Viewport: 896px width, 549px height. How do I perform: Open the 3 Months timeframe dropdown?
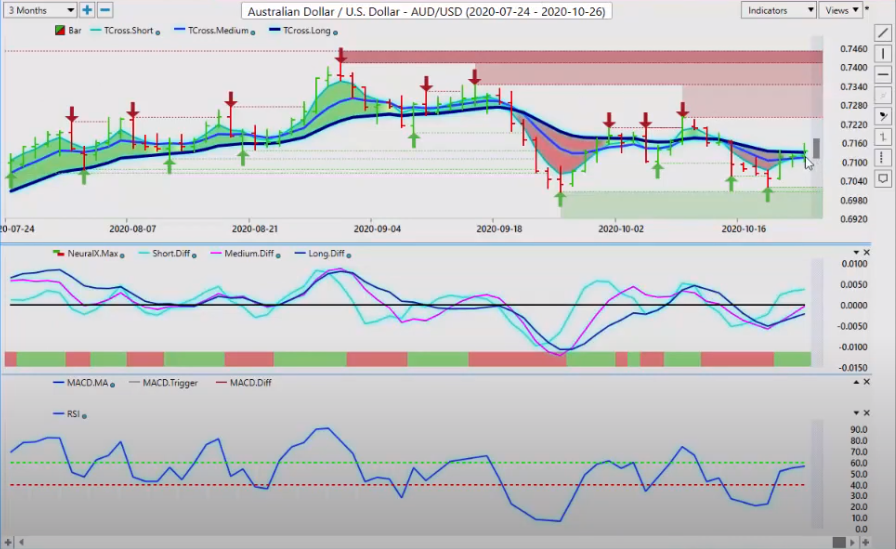tap(40, 10)
